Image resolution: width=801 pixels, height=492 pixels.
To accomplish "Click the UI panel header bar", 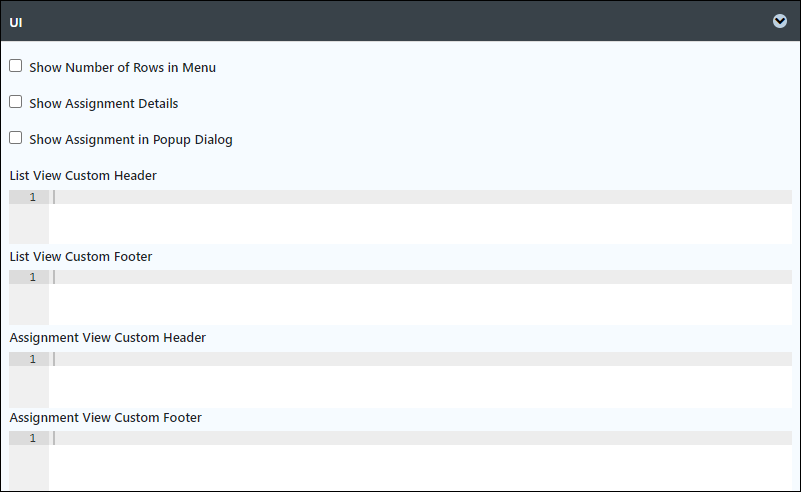I will 400,21.
